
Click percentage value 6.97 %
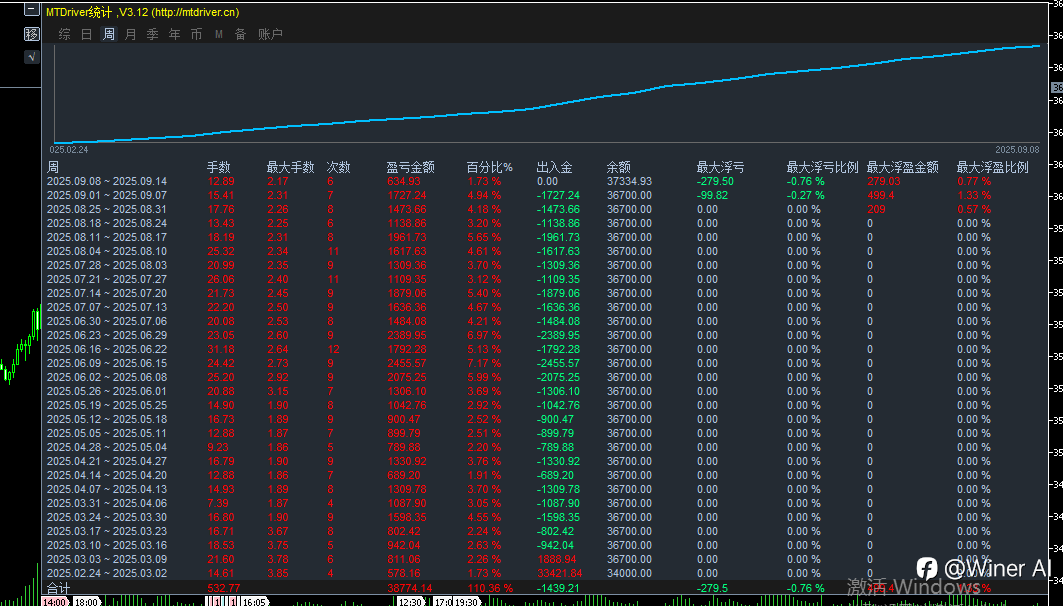pyautogui.click(x=484, y=335)
